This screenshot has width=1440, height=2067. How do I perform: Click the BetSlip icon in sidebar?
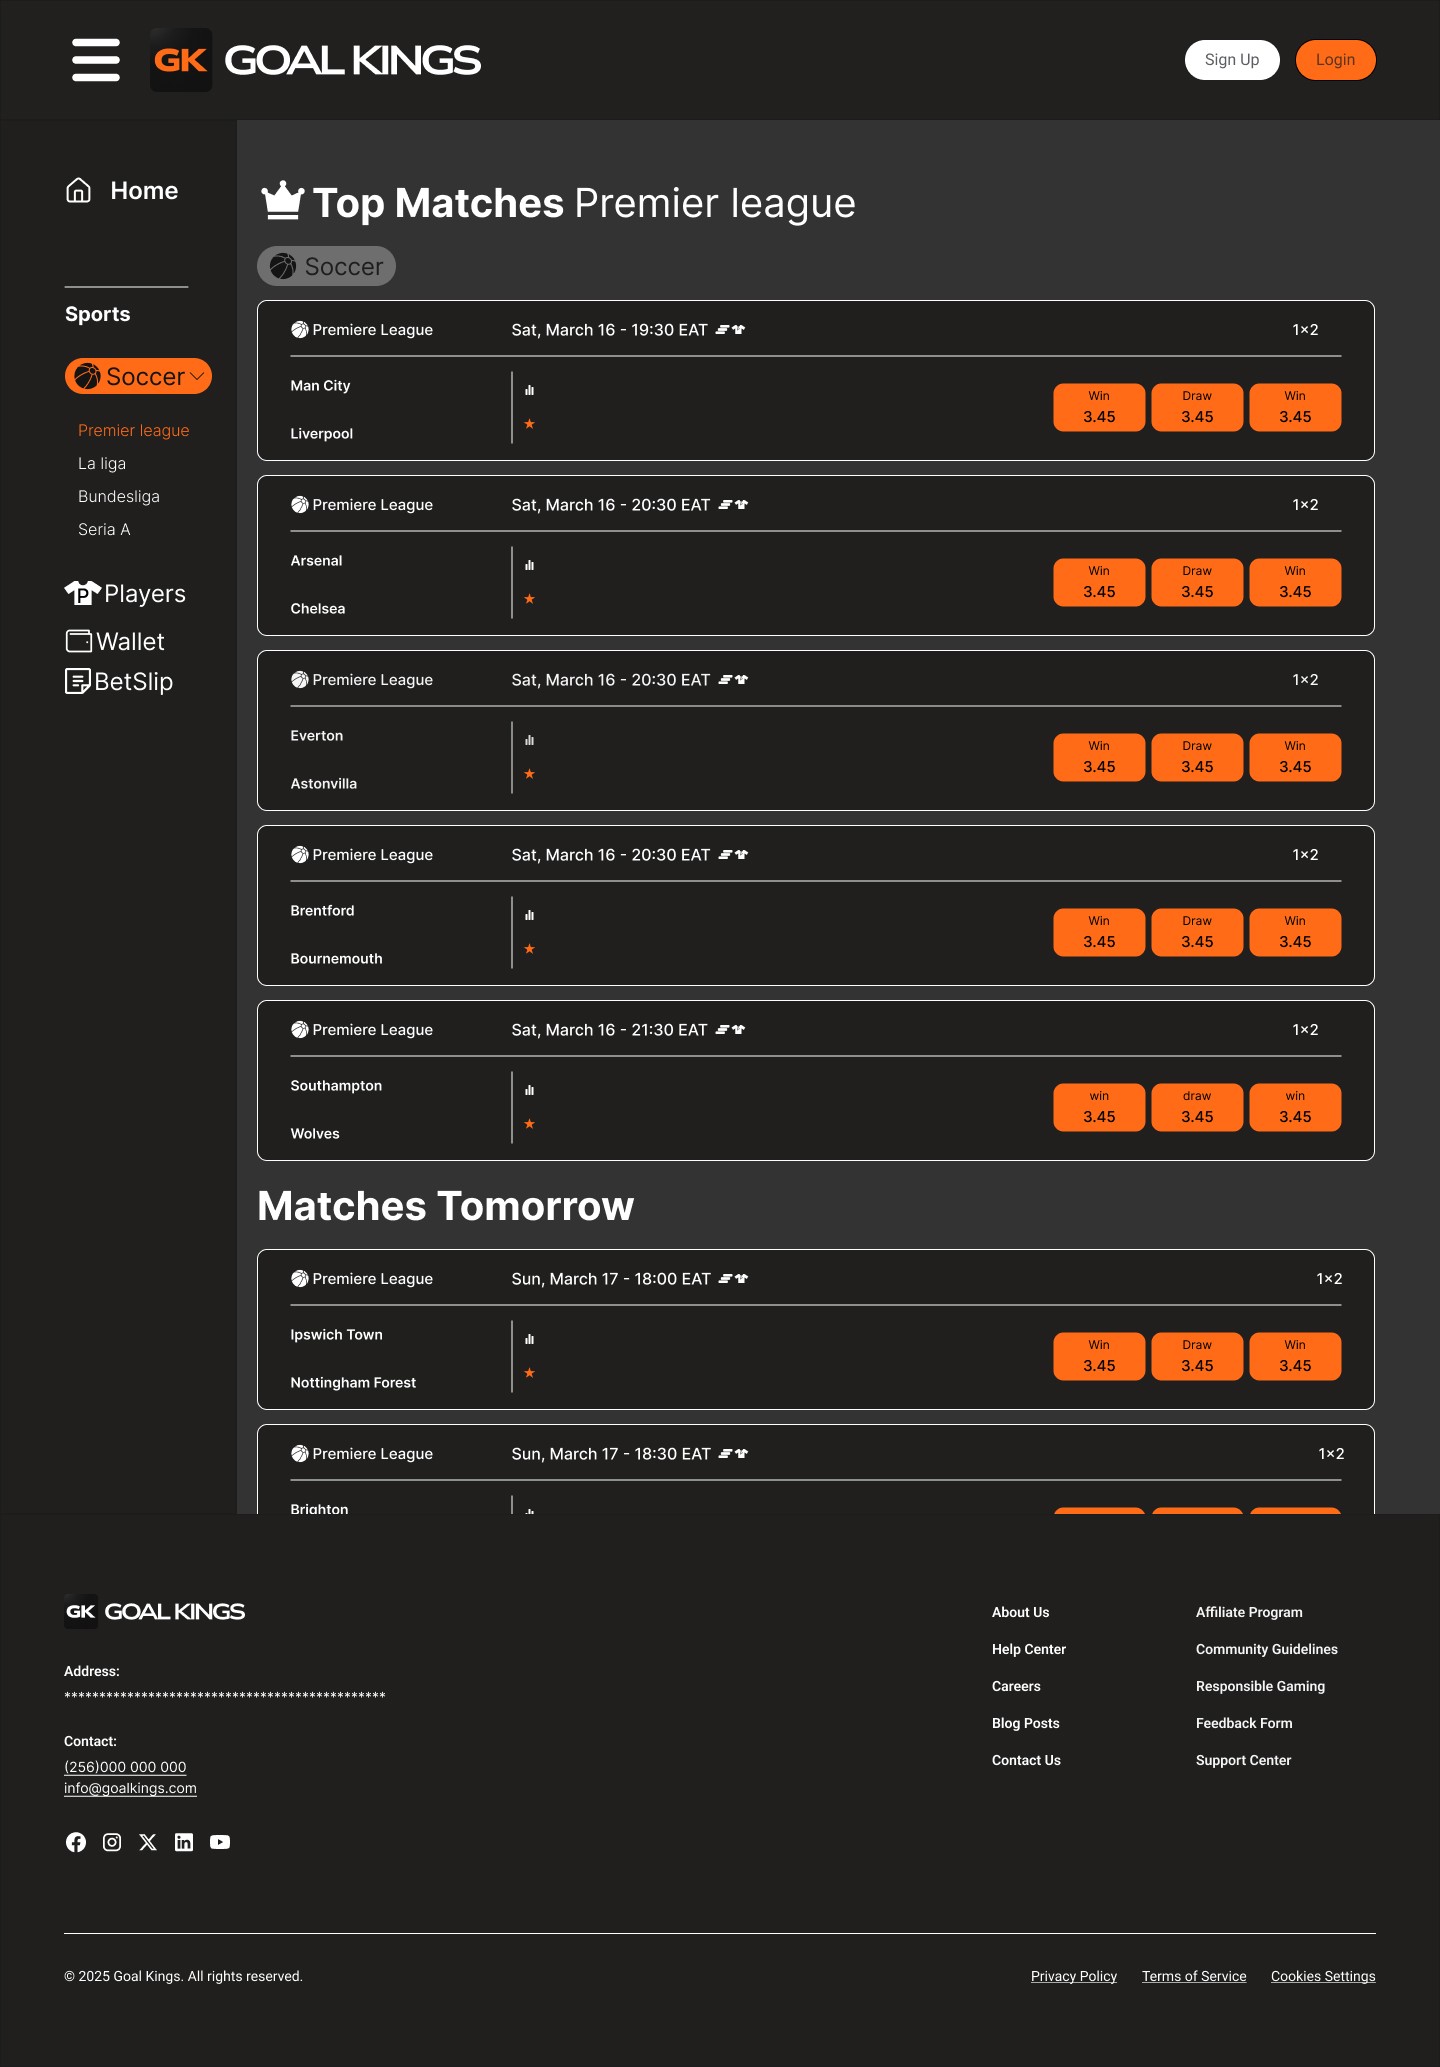click(78, 681)
